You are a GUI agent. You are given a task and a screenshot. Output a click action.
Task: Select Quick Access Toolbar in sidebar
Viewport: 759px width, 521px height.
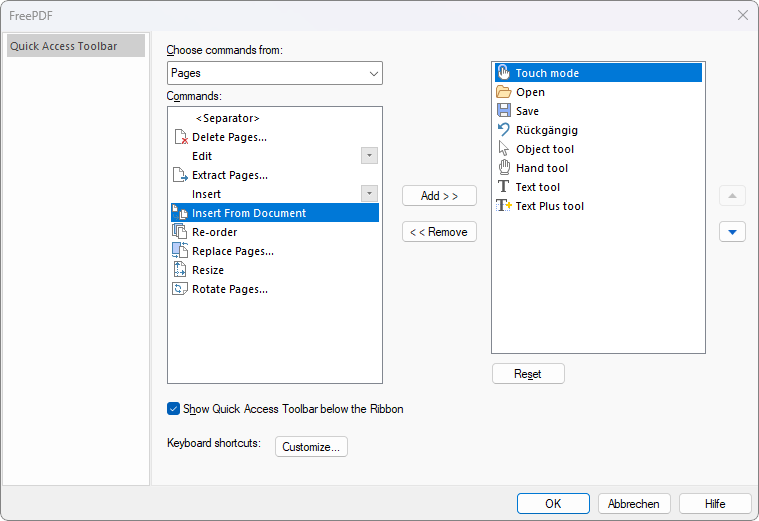point(76,46)
